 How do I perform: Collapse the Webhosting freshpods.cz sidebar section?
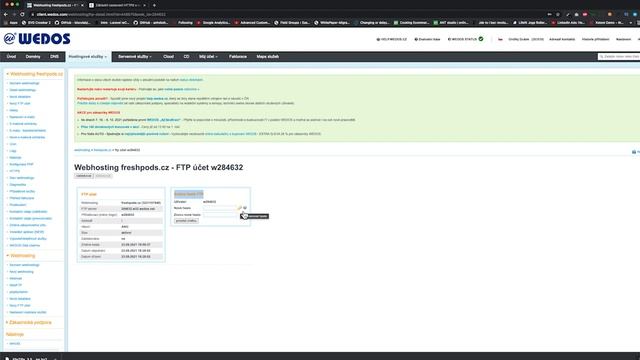click(34, 74)
